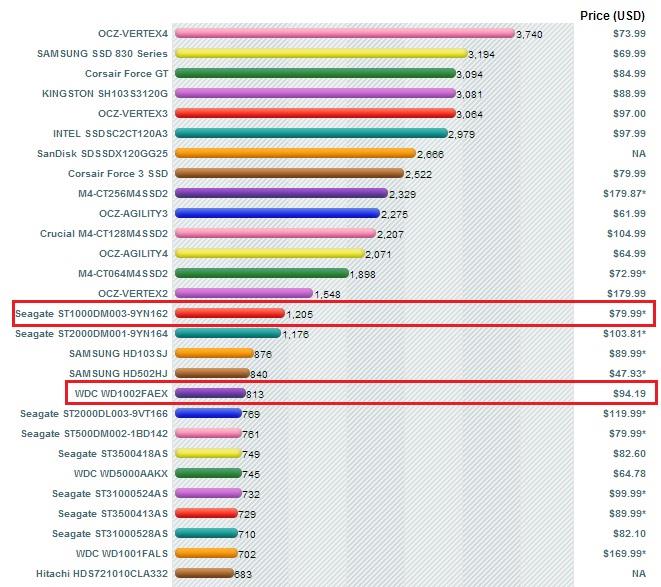
Task: Click the $73.99 price for OCZ-VERTEX4
Action: pyautogui.click(x=629, y=33)
